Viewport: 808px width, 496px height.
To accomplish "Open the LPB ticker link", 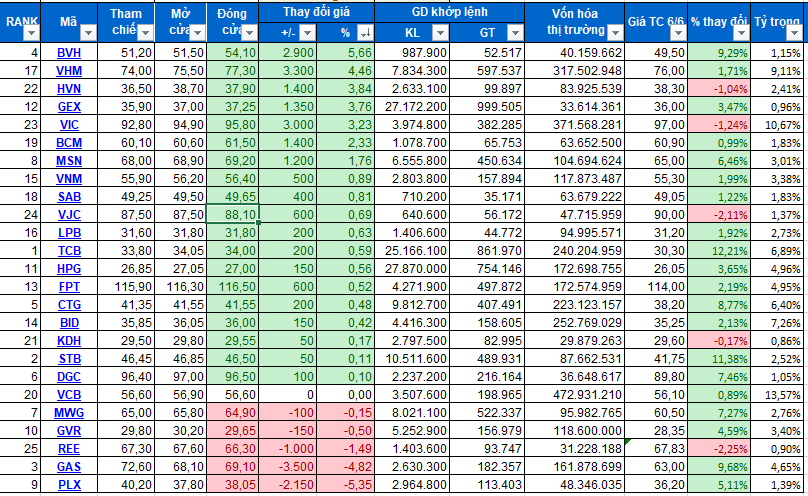I will click(x=69, y=233).
